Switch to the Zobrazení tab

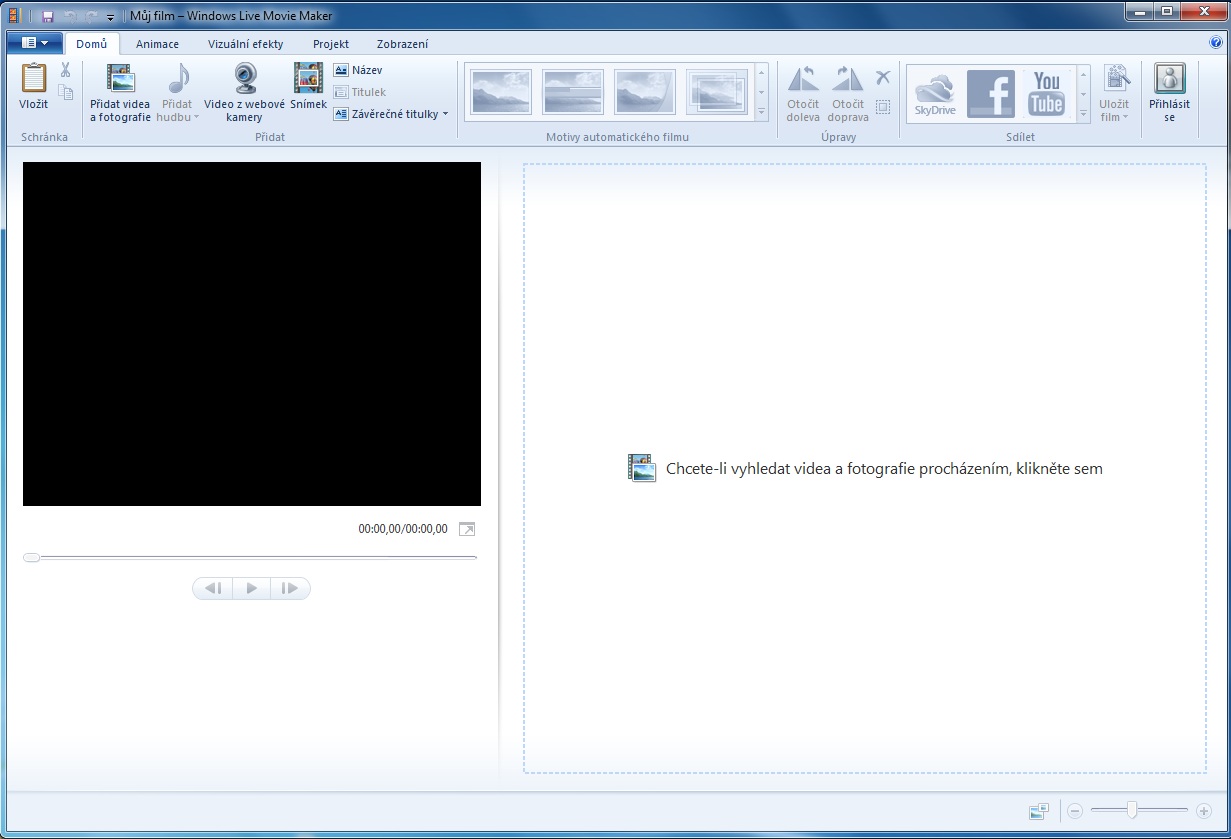coord(403,44)
